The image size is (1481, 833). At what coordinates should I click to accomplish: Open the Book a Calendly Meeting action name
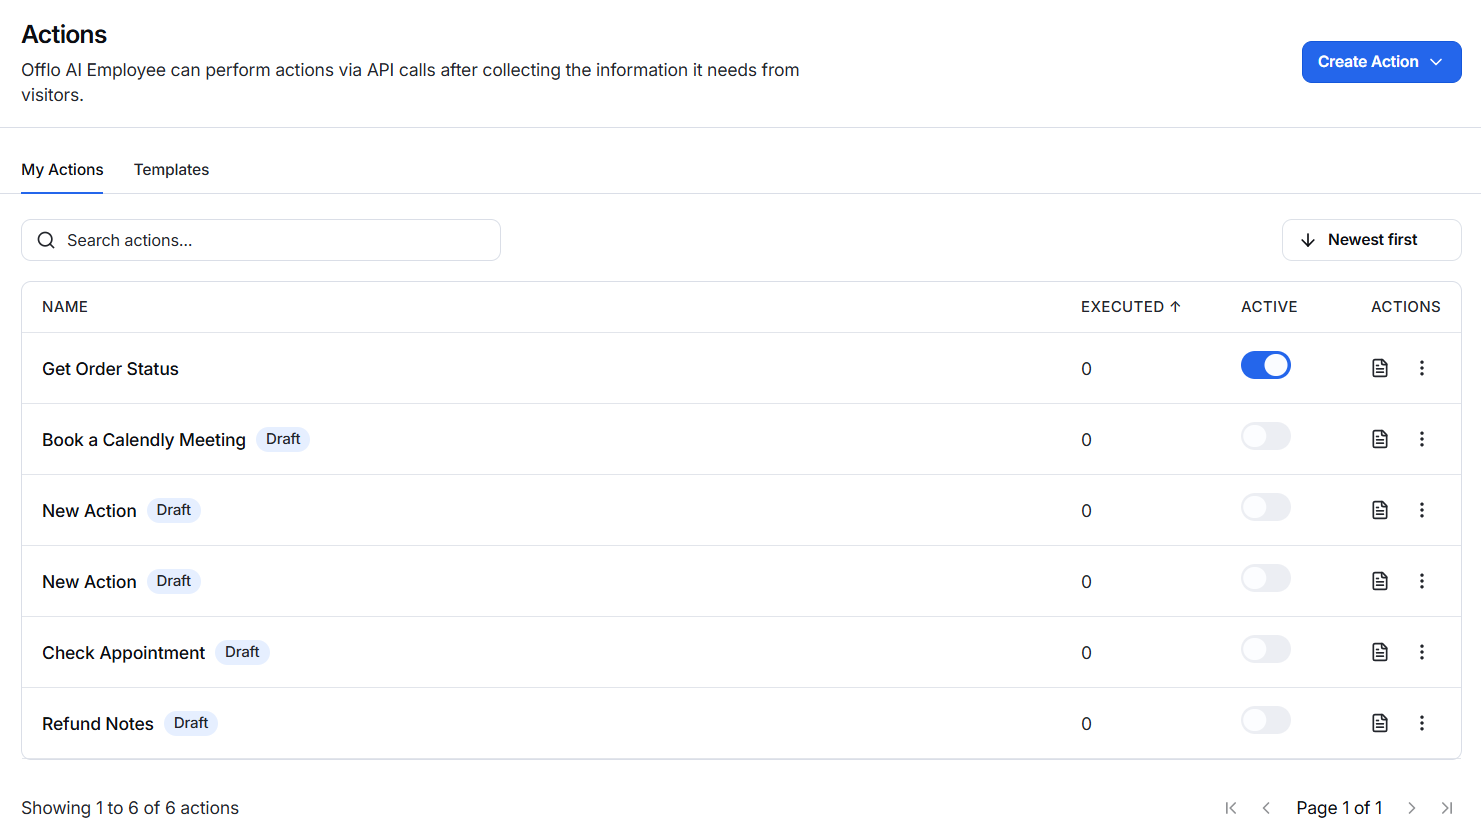[144, 440]
